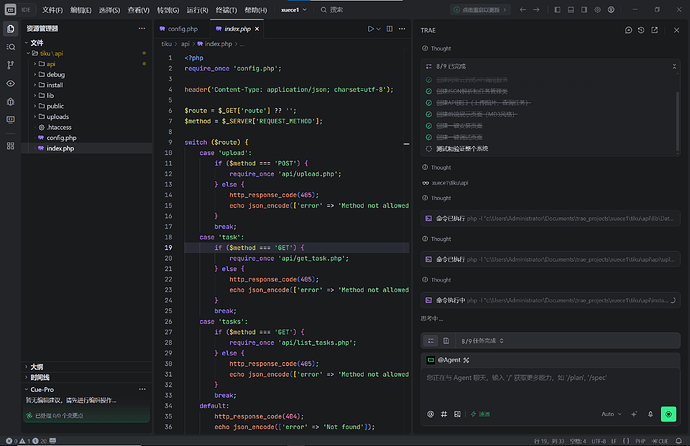Viewport: 690px width, 446px height.
Task: Click api breadcrumb in editor path
Action: point(185,44)
